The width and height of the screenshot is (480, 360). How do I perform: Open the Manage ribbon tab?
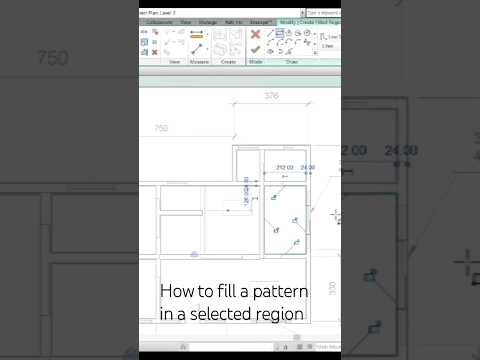coord(208,22)
